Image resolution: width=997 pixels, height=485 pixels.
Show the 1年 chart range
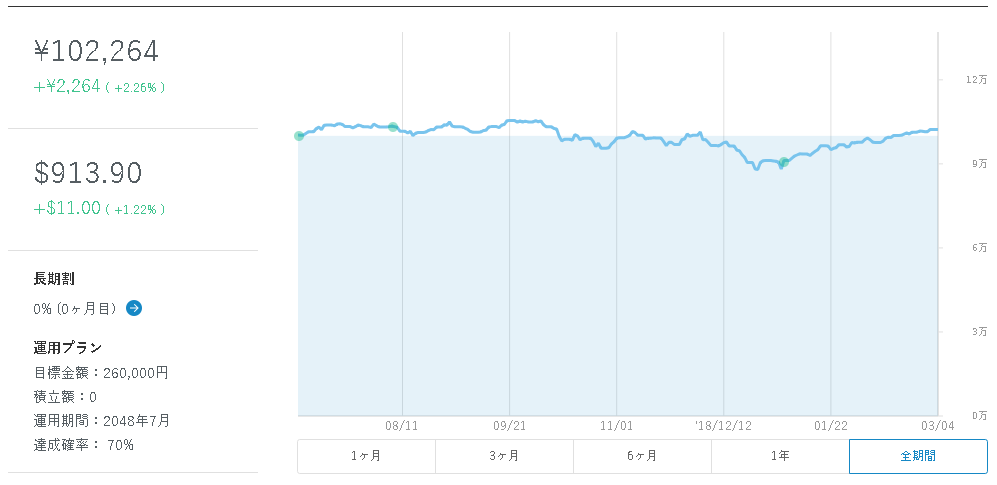(x=780, y=456)
